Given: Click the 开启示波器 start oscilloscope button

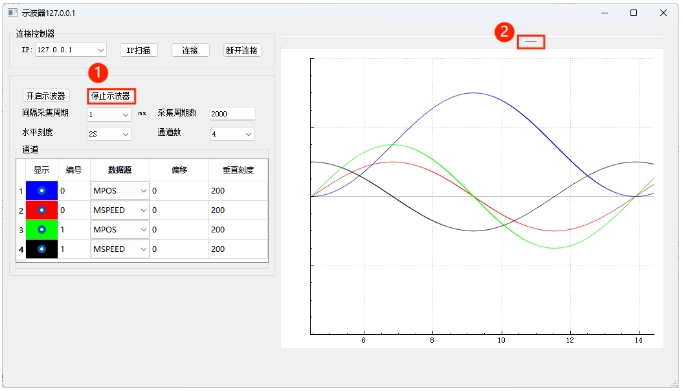Looking at the screenshot, I should point(46,96).
